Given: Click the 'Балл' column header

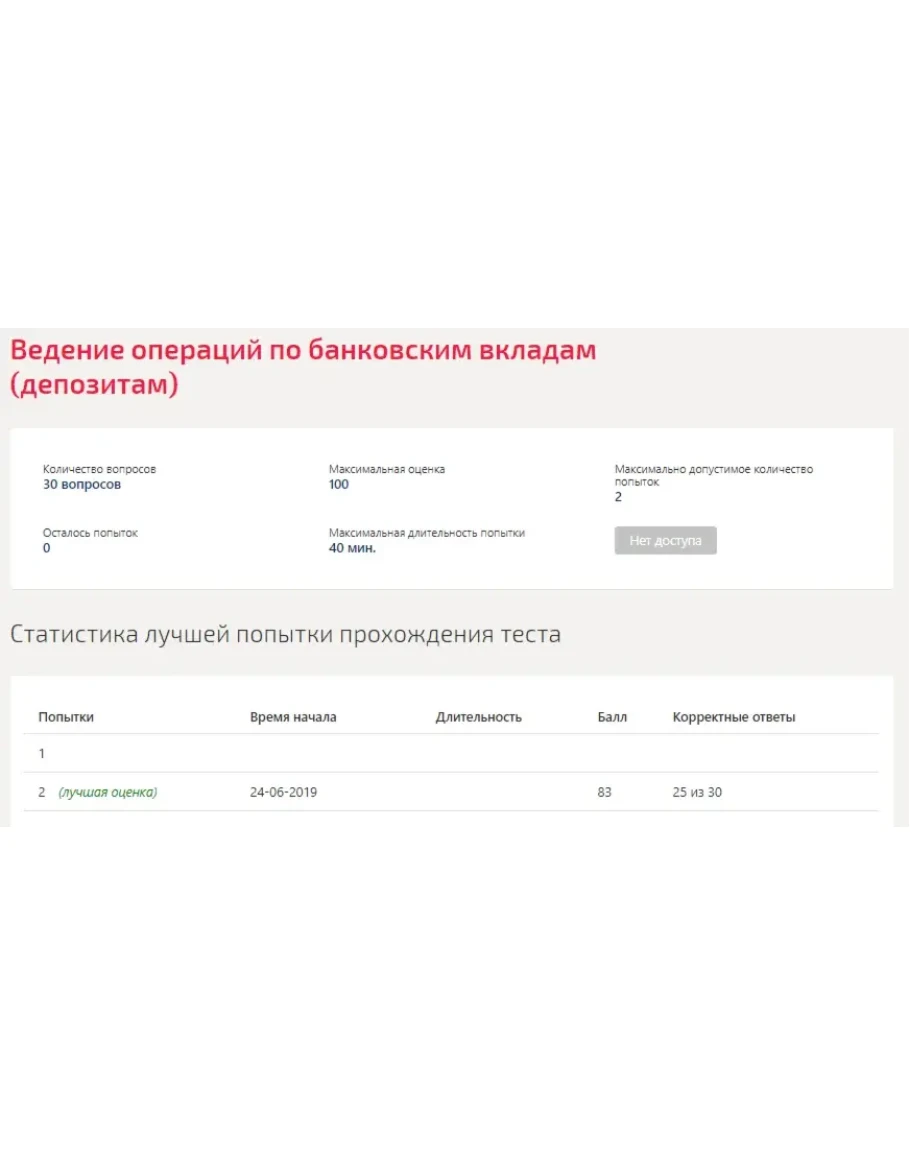Looking at the screenshot, I should pyautogui.click(x=612, y=717).
